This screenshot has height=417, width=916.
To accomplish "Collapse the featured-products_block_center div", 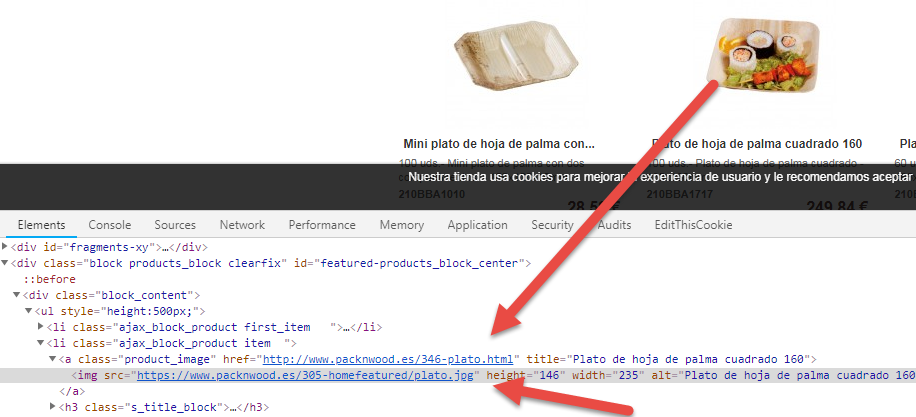I will tap(5, 263).
